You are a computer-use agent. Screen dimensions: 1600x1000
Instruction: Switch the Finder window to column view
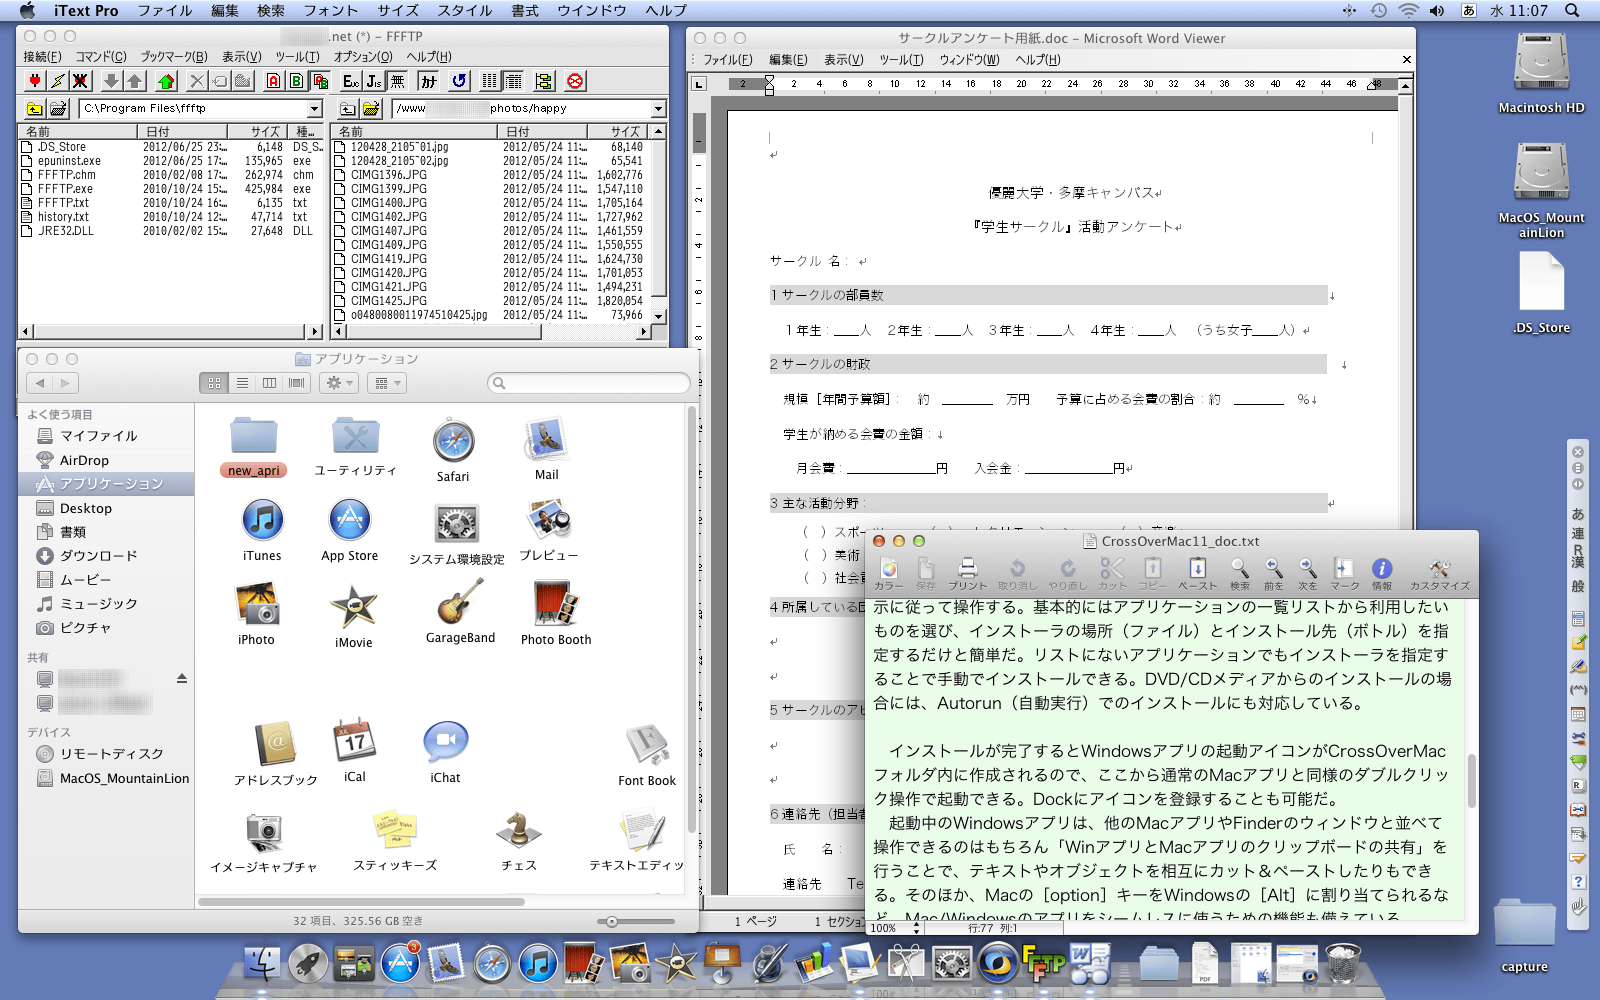(269, 383)
